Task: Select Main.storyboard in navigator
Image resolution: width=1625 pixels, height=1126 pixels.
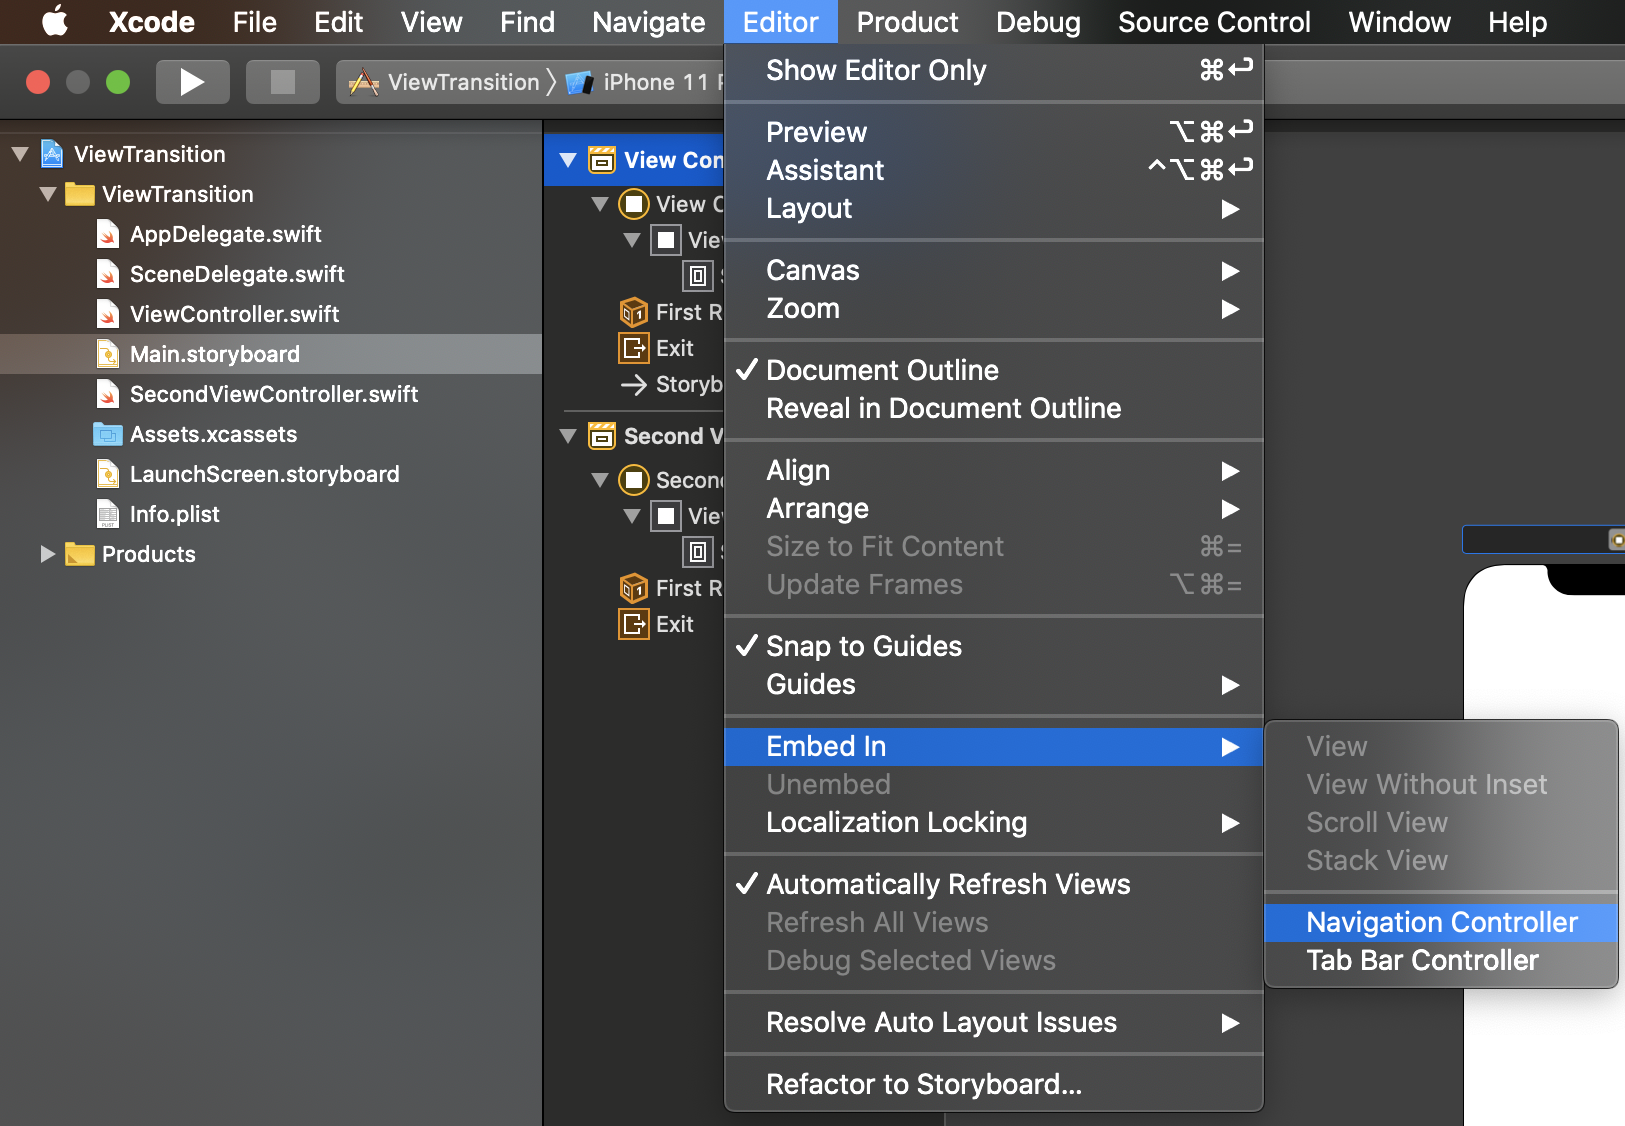Action: pos(271,354)
